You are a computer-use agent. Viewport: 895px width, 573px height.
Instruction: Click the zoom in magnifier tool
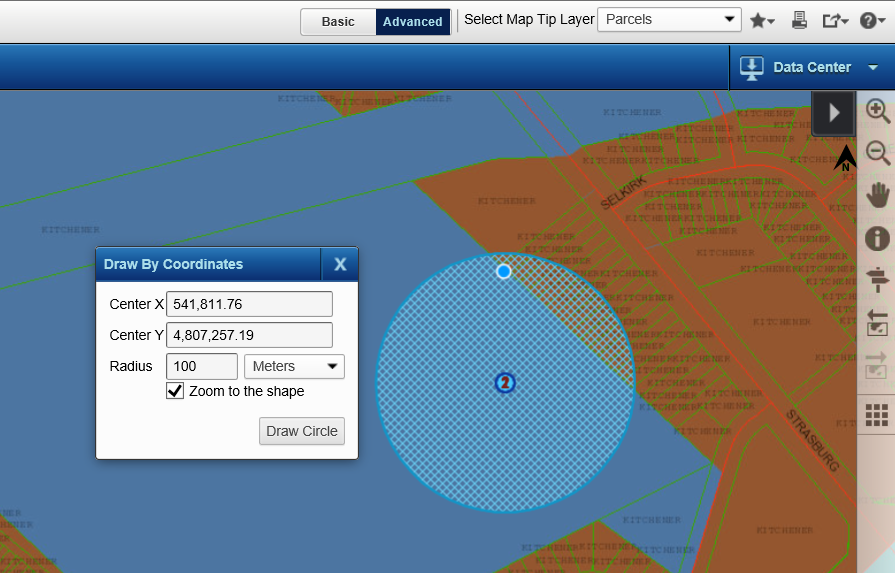click(x=877, y=111)
